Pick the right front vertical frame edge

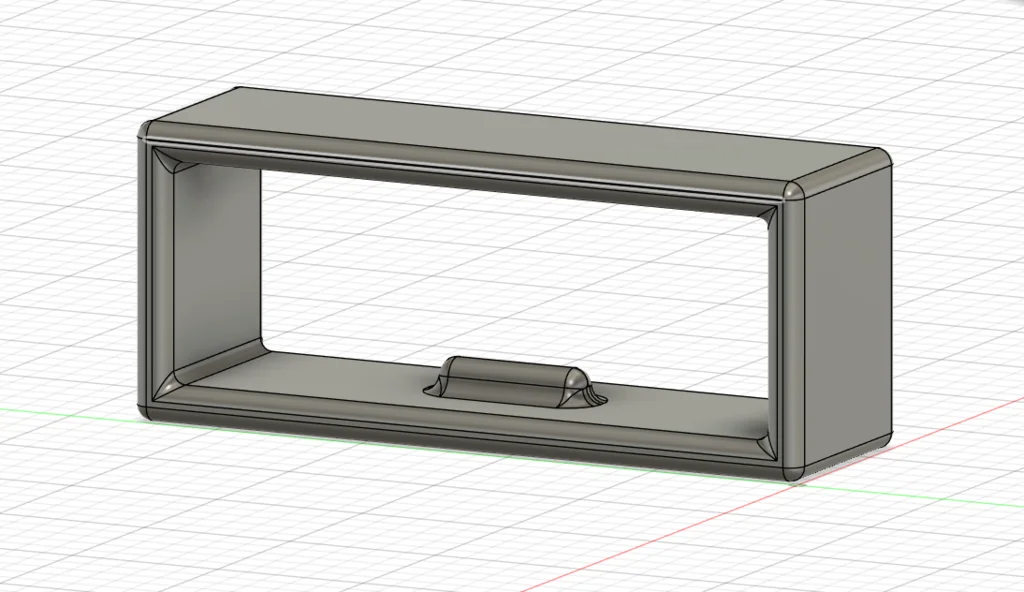point(791,330)
